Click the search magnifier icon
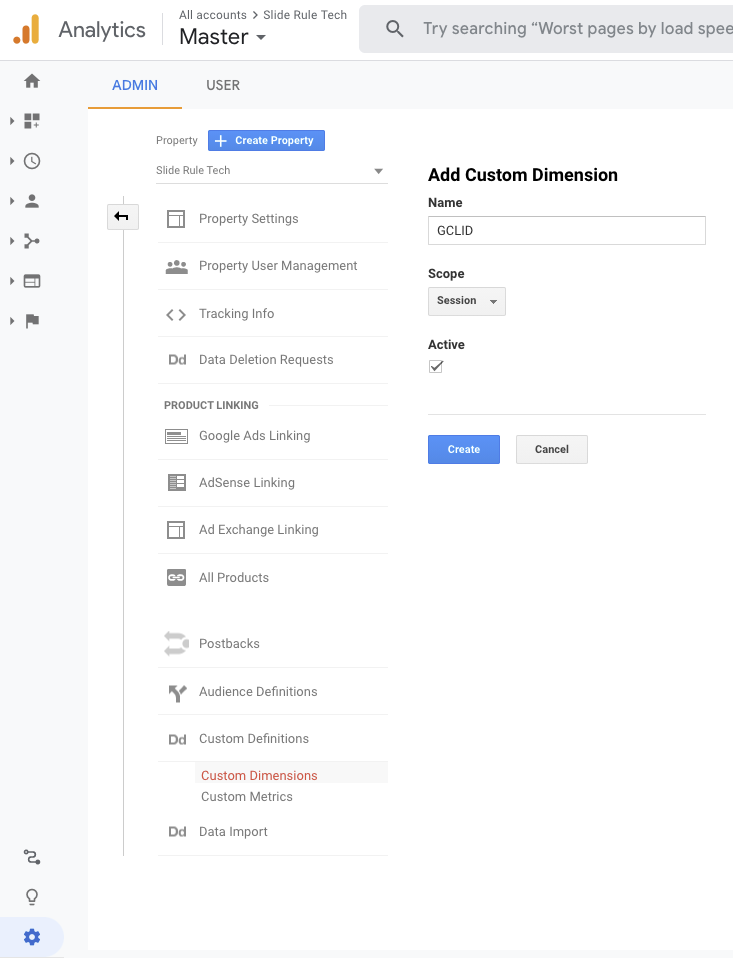 pos(395,29)
